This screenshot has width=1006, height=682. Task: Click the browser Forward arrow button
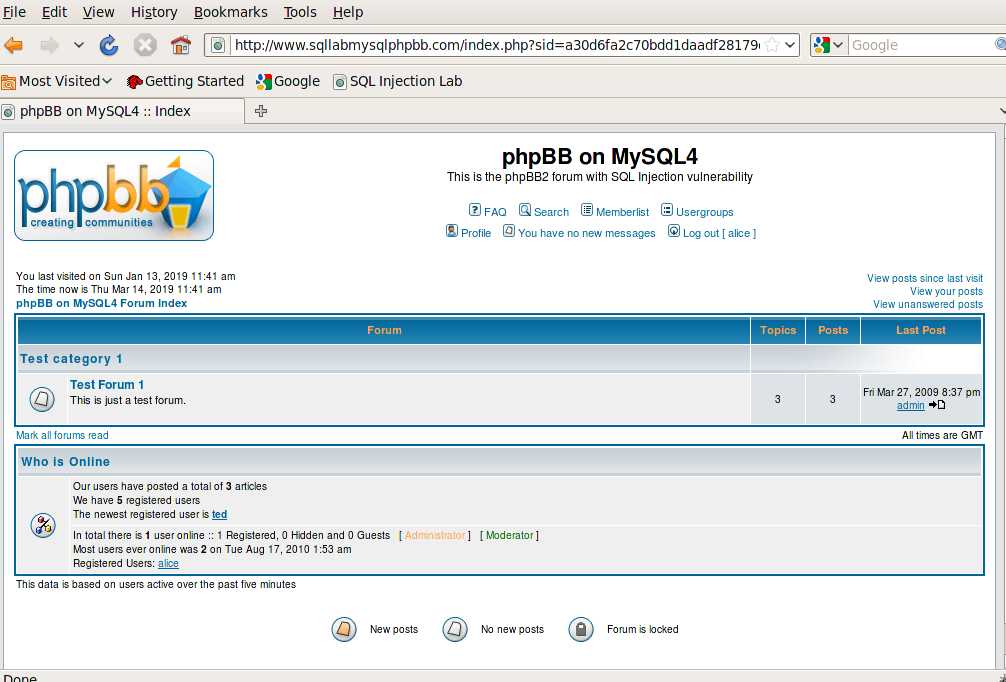[49, 45]
